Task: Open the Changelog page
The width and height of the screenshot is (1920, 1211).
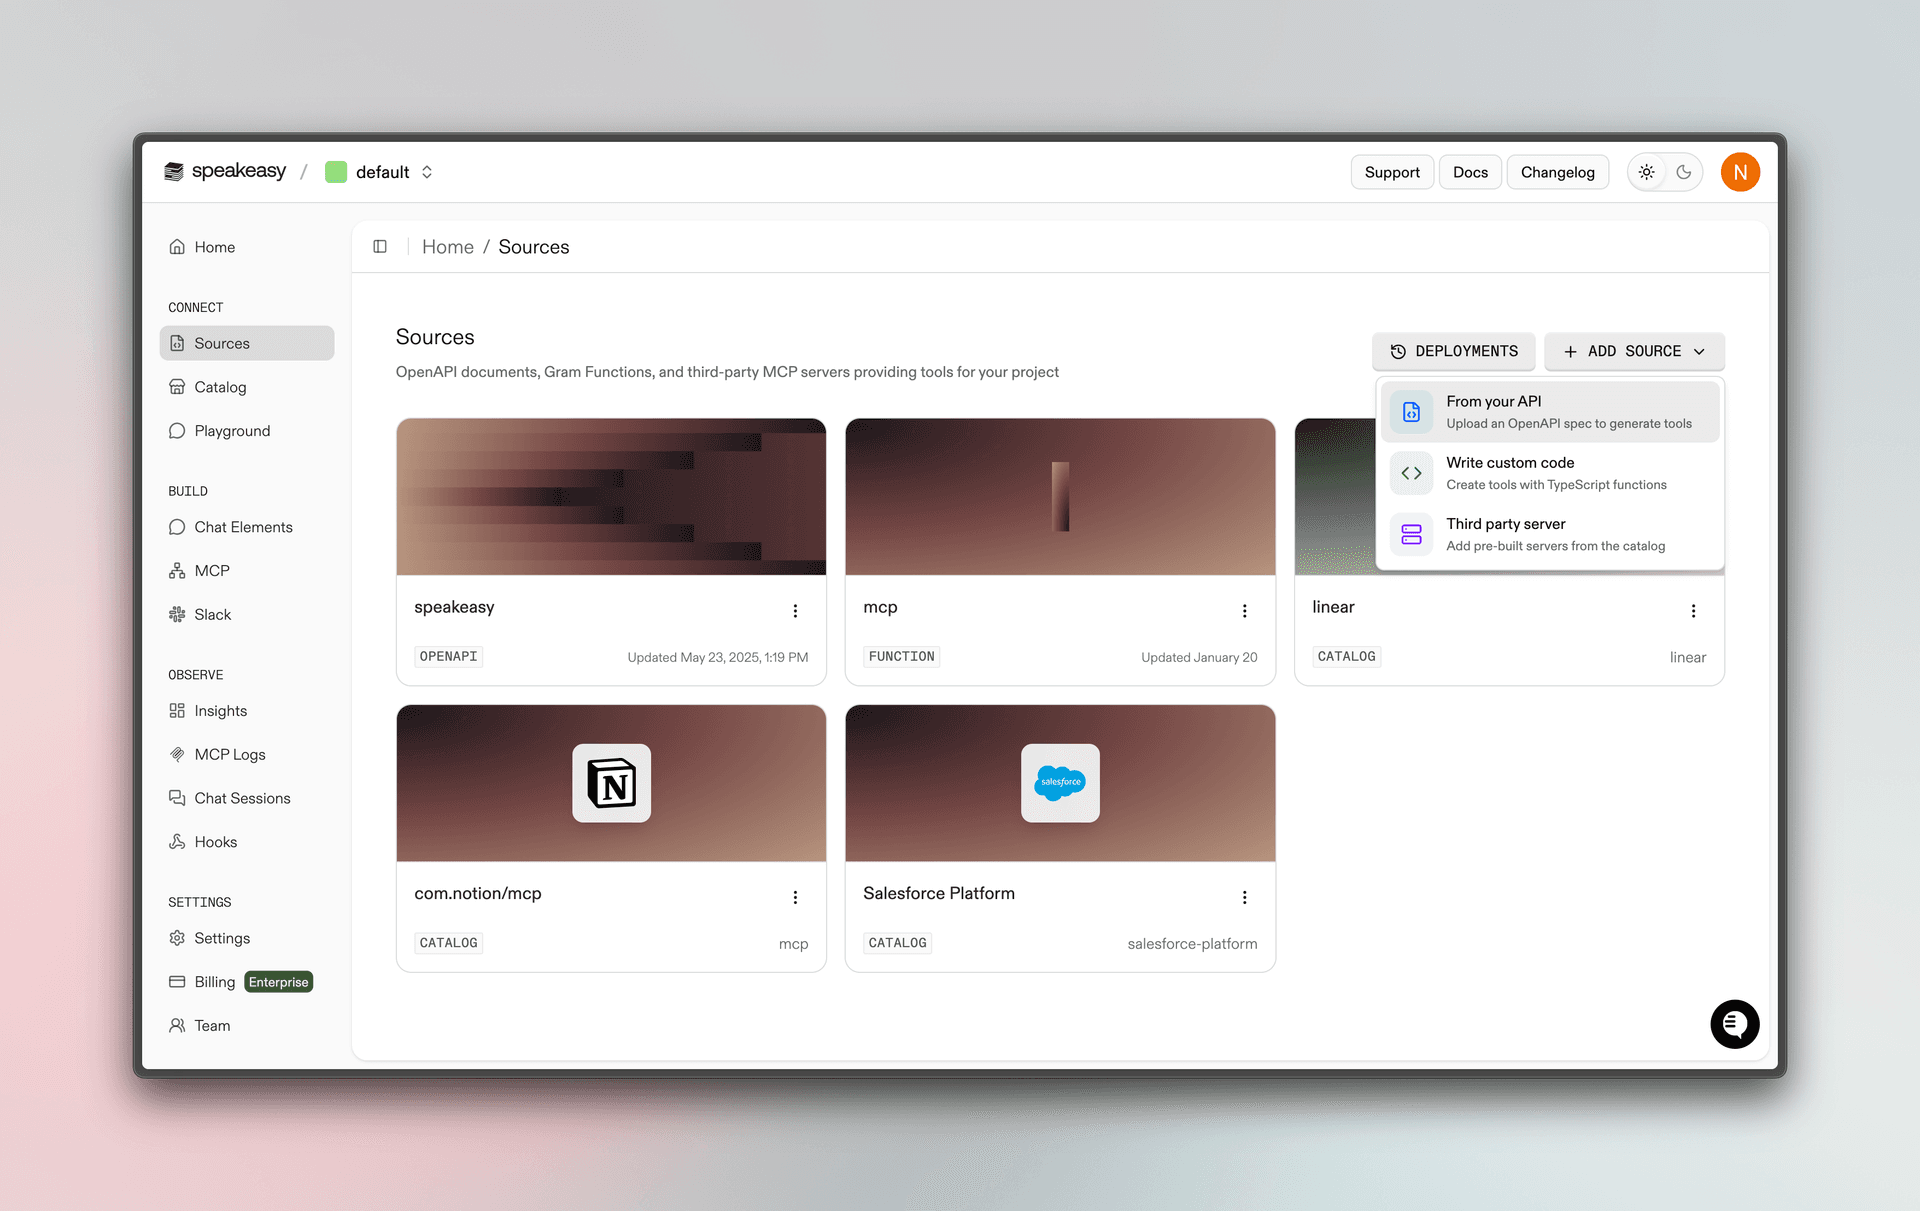Action: click(1557, 171)
